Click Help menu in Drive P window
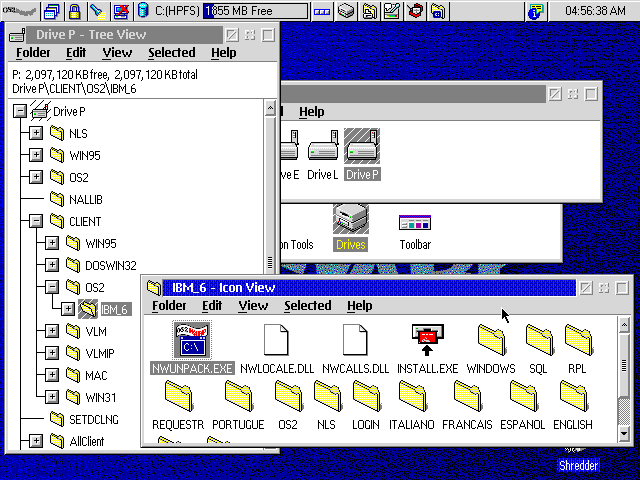640x480 pixels. pos(224,52)
